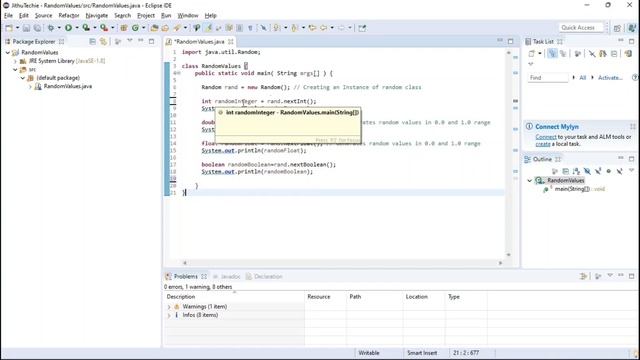The height and width of the screenshot is (360, 640).
Task: Toggle Link with Editor in Package Explorer
Action: pos(103,41)
